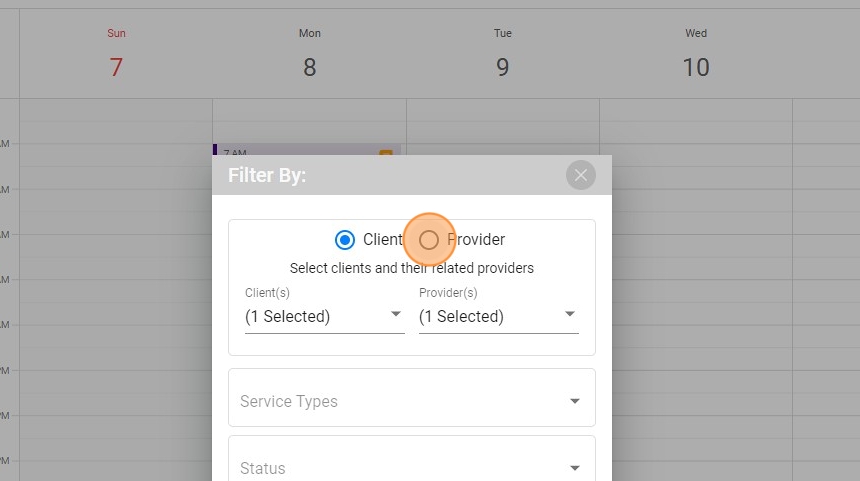
Task: Go to Wednesday the 10th
Action: click(695, 67)
